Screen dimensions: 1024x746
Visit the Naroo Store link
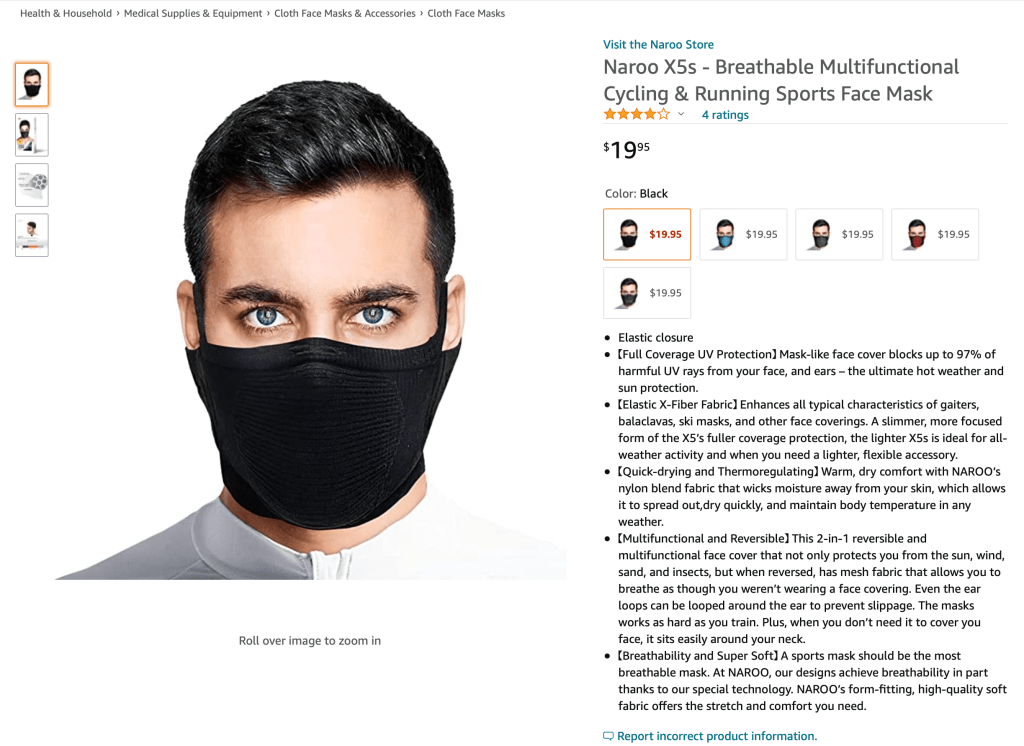pyautogui.click(x=658, y=44)
